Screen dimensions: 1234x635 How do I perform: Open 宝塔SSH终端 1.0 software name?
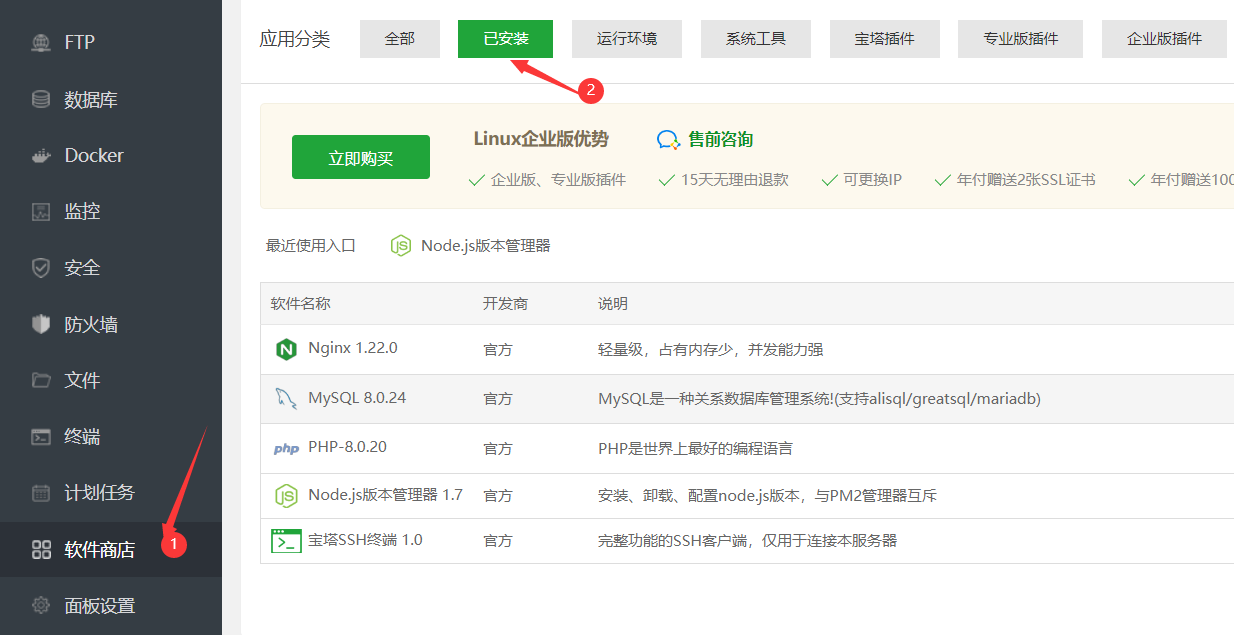tap(365, 540)
